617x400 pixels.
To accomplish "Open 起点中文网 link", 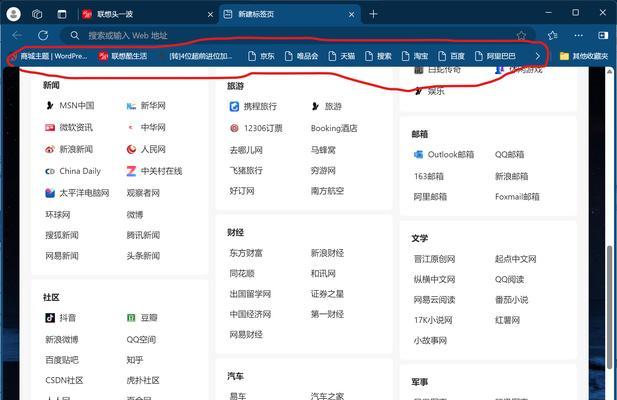I will pyautogui.click(x=515, y=259).
